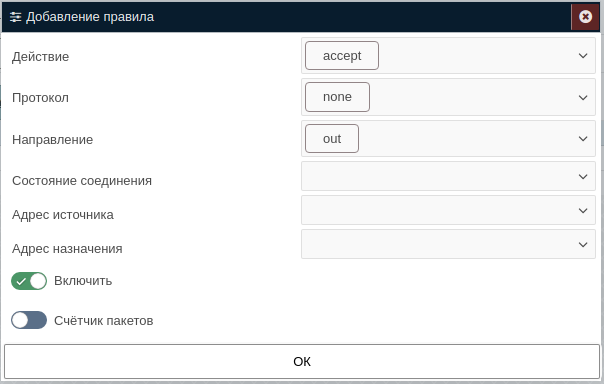This screenshot has width=604, height=384.
Task: Disable the Включить toggle
Action: (29, 281)
